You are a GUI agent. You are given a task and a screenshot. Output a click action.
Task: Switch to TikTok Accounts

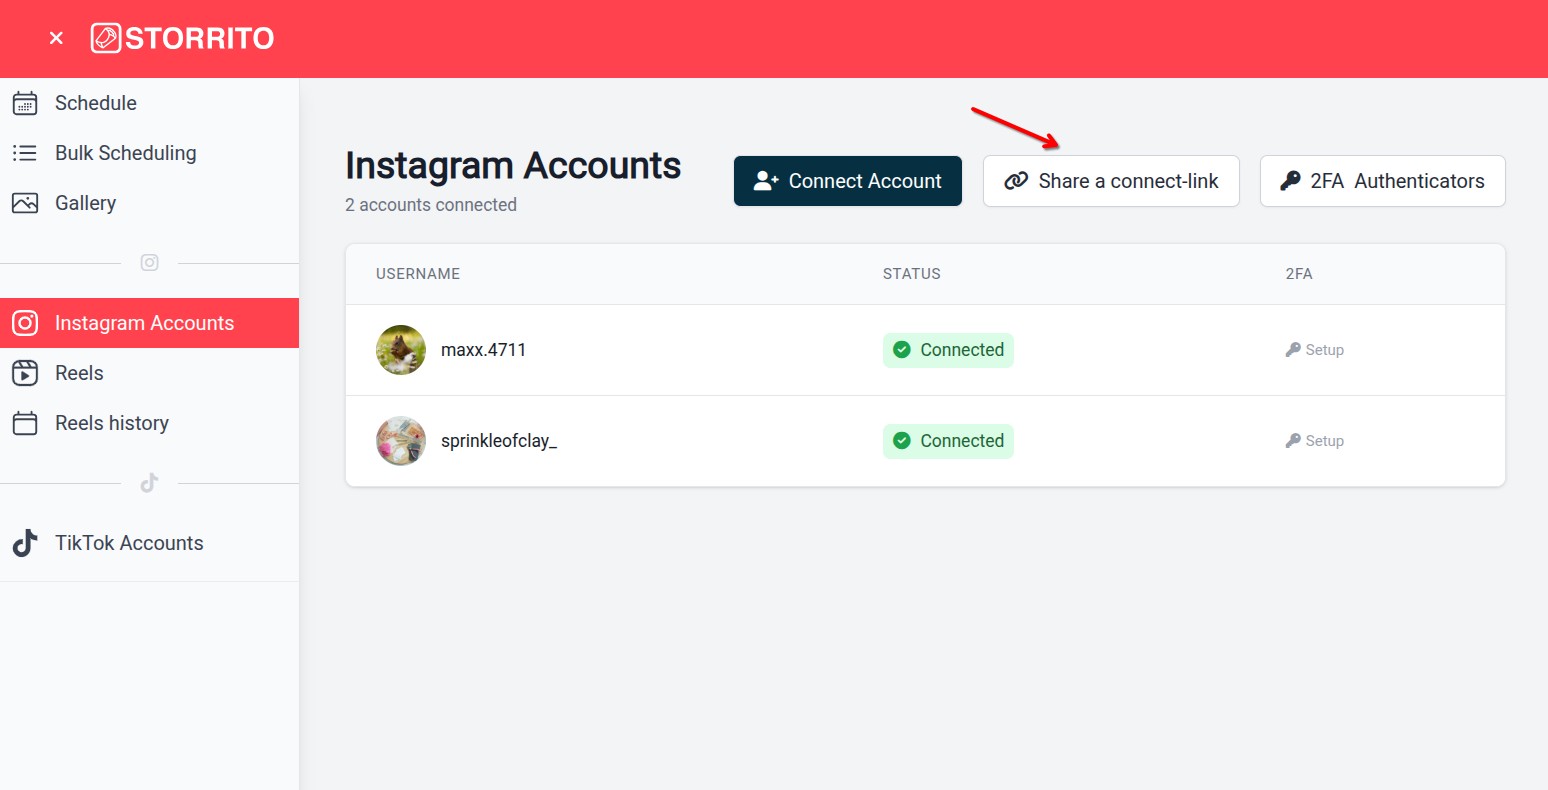click(x=128, y=543)
